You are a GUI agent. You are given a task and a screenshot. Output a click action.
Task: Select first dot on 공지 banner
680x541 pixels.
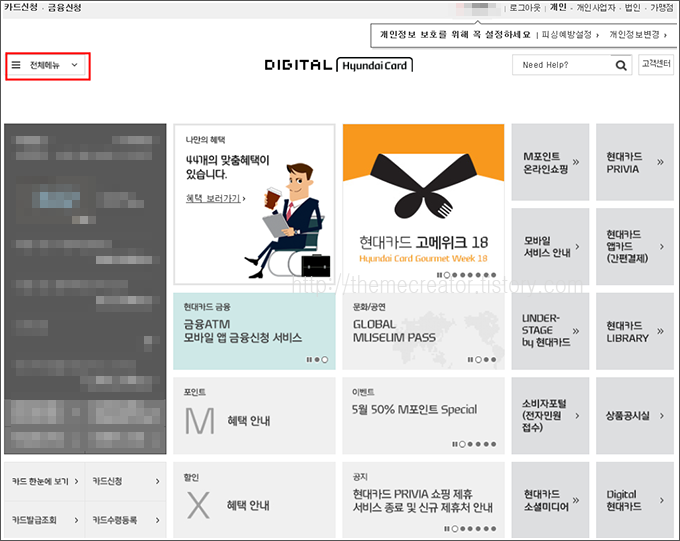[x=454, y=529]
